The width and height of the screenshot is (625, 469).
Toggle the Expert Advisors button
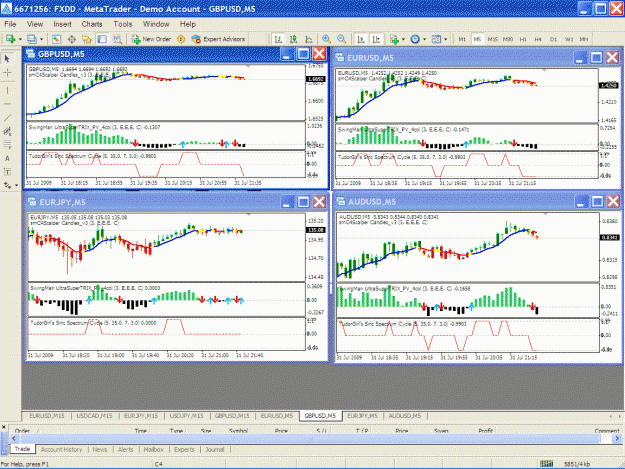click(x=218, y=39)
